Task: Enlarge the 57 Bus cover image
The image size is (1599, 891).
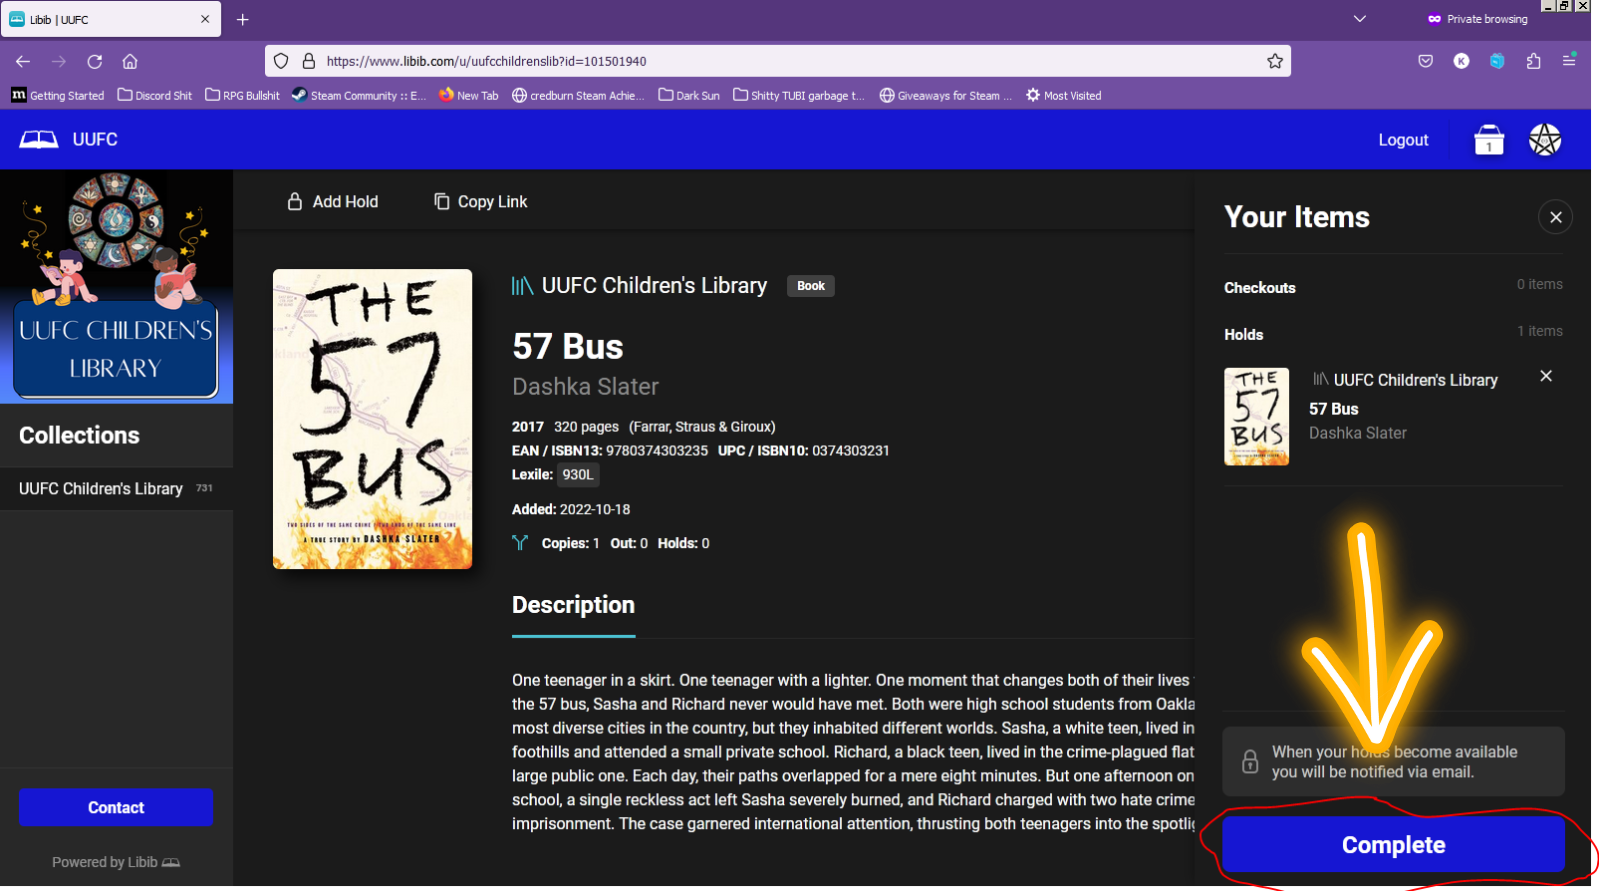Action: [x=372, y=419]
